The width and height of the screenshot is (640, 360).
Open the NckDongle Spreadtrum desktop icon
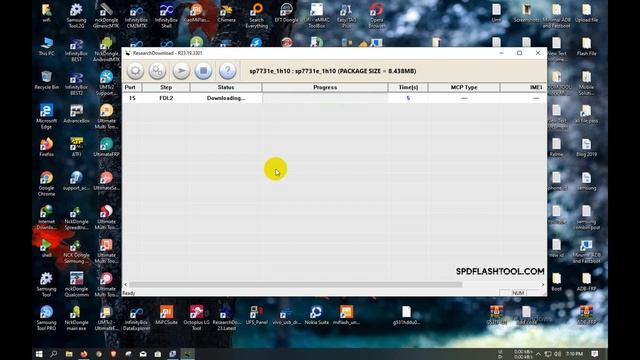pos(76,217)
